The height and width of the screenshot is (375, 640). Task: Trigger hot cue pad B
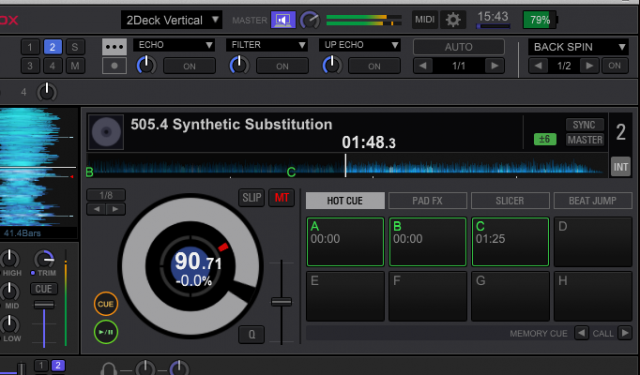[x=427, y=242]
